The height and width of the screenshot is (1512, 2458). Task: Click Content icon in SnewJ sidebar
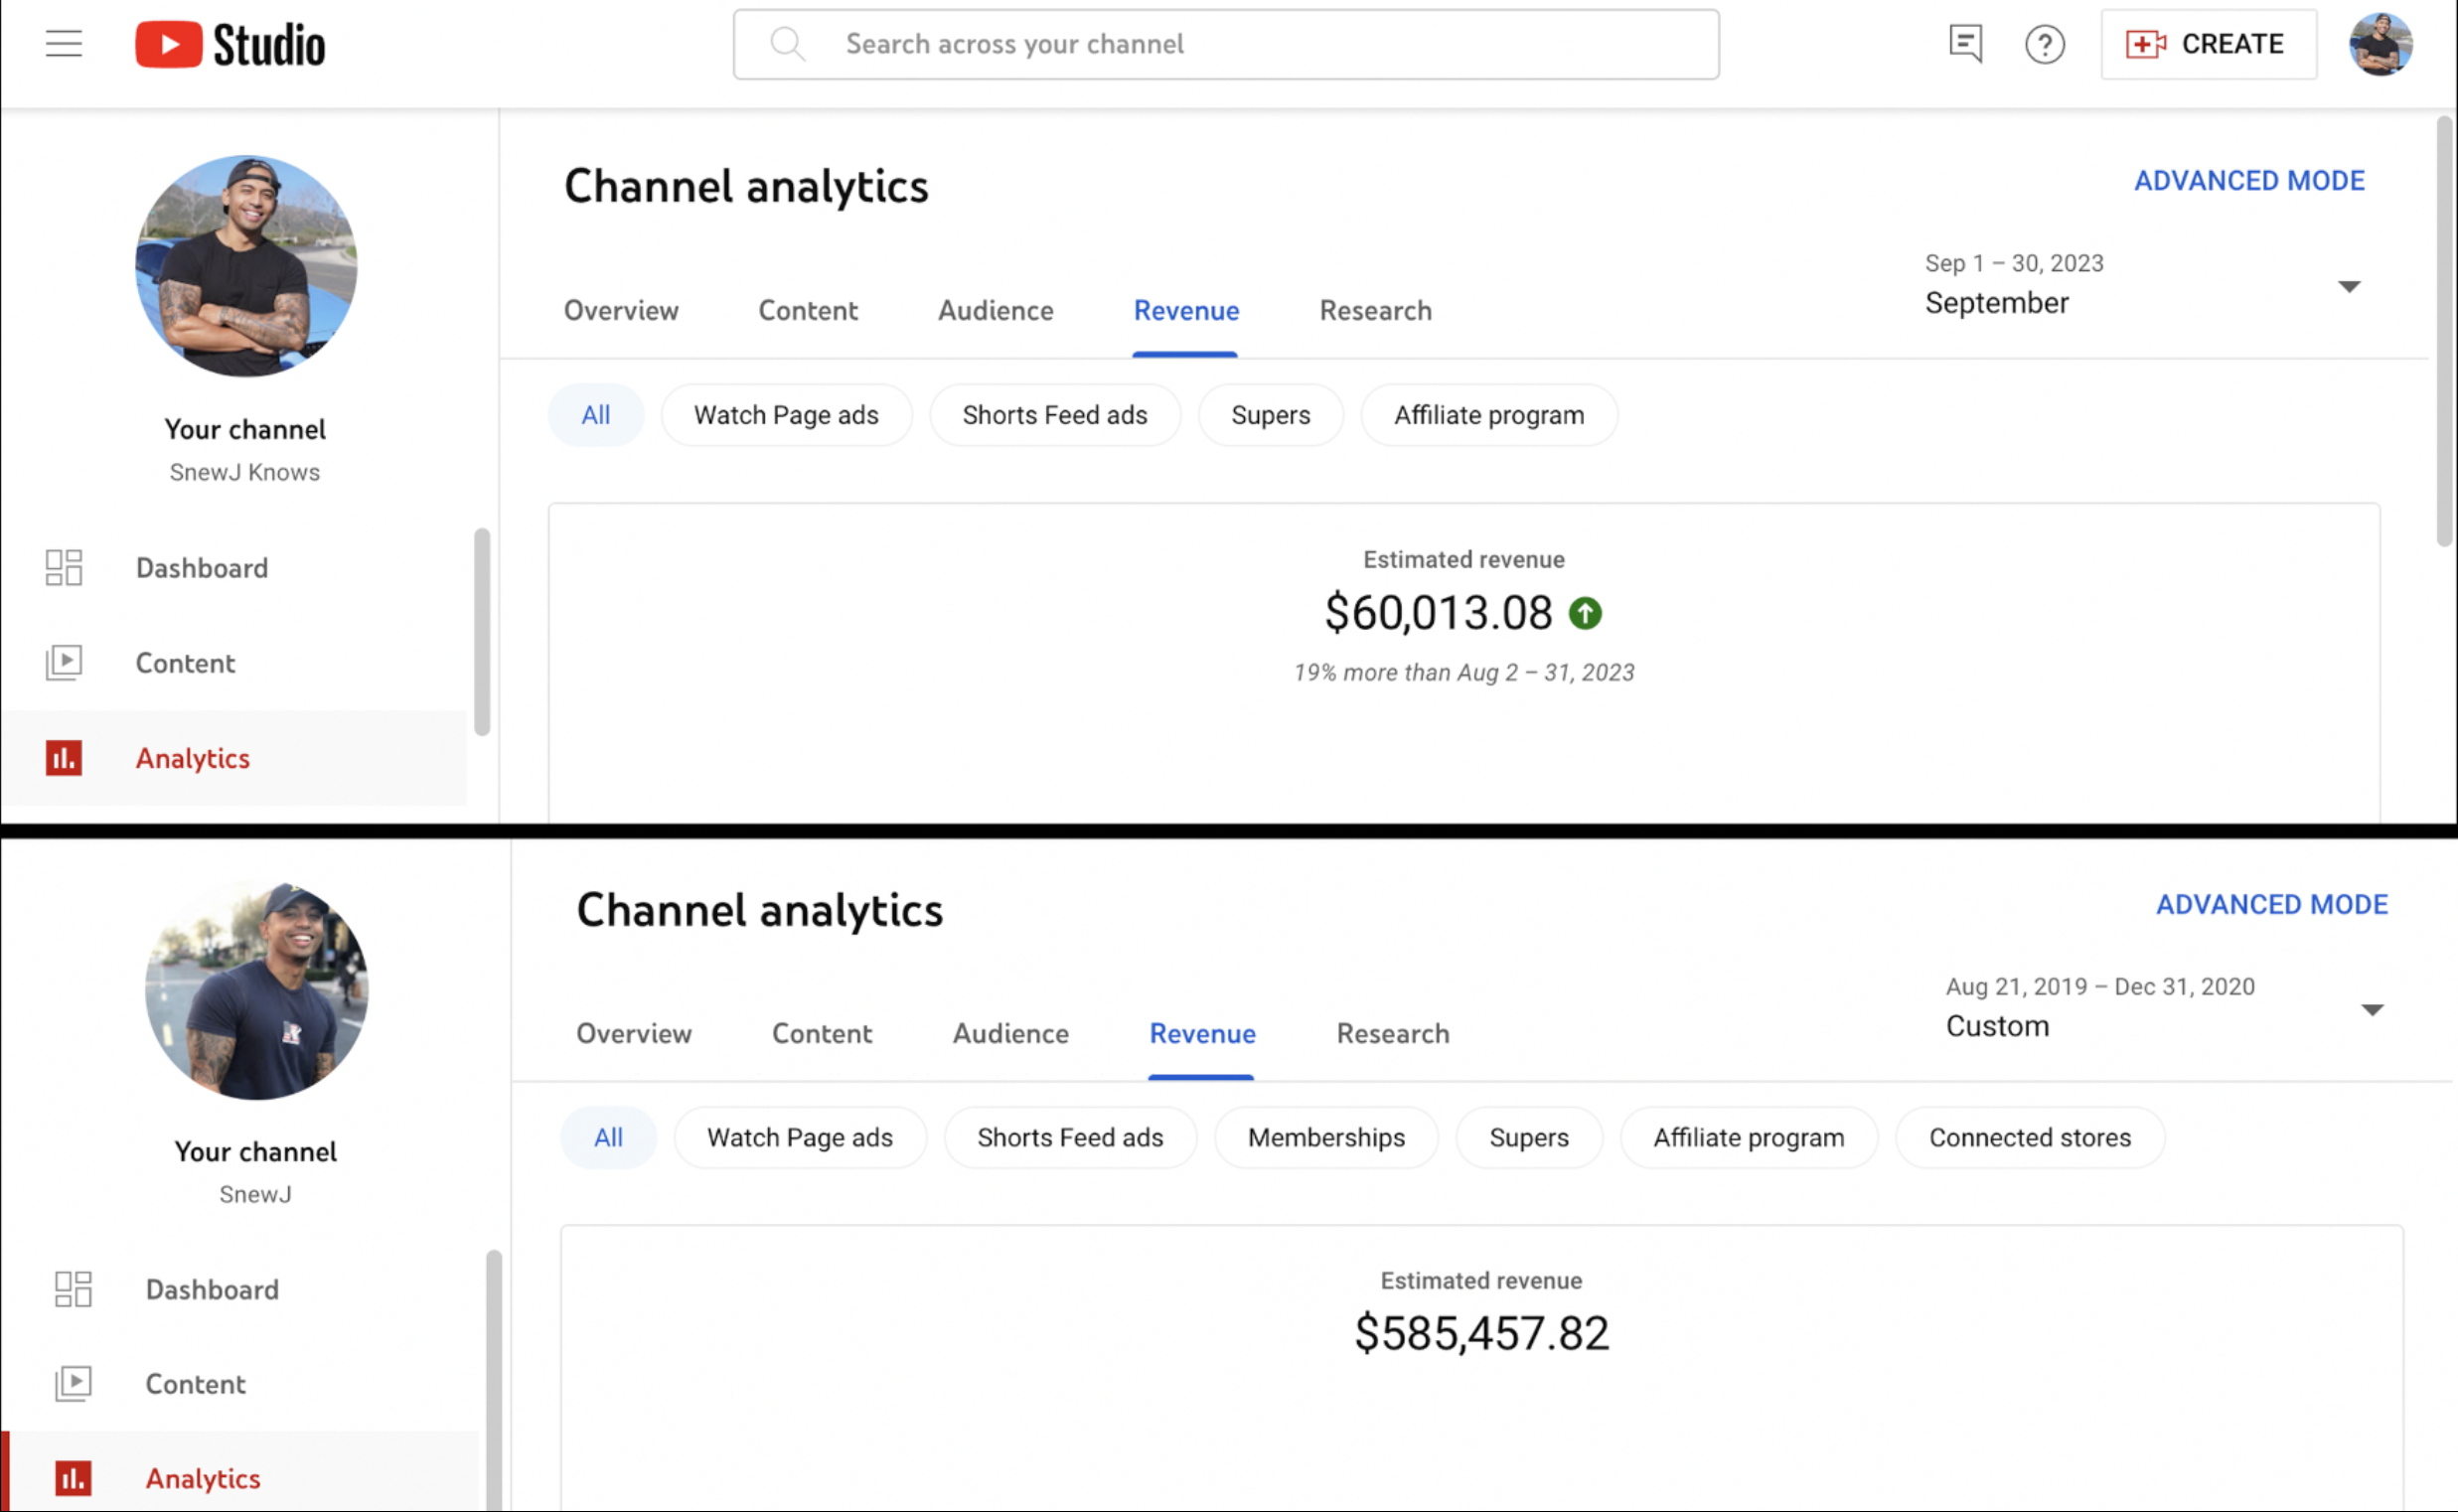pyautogui.click(x=73, y=1384)
